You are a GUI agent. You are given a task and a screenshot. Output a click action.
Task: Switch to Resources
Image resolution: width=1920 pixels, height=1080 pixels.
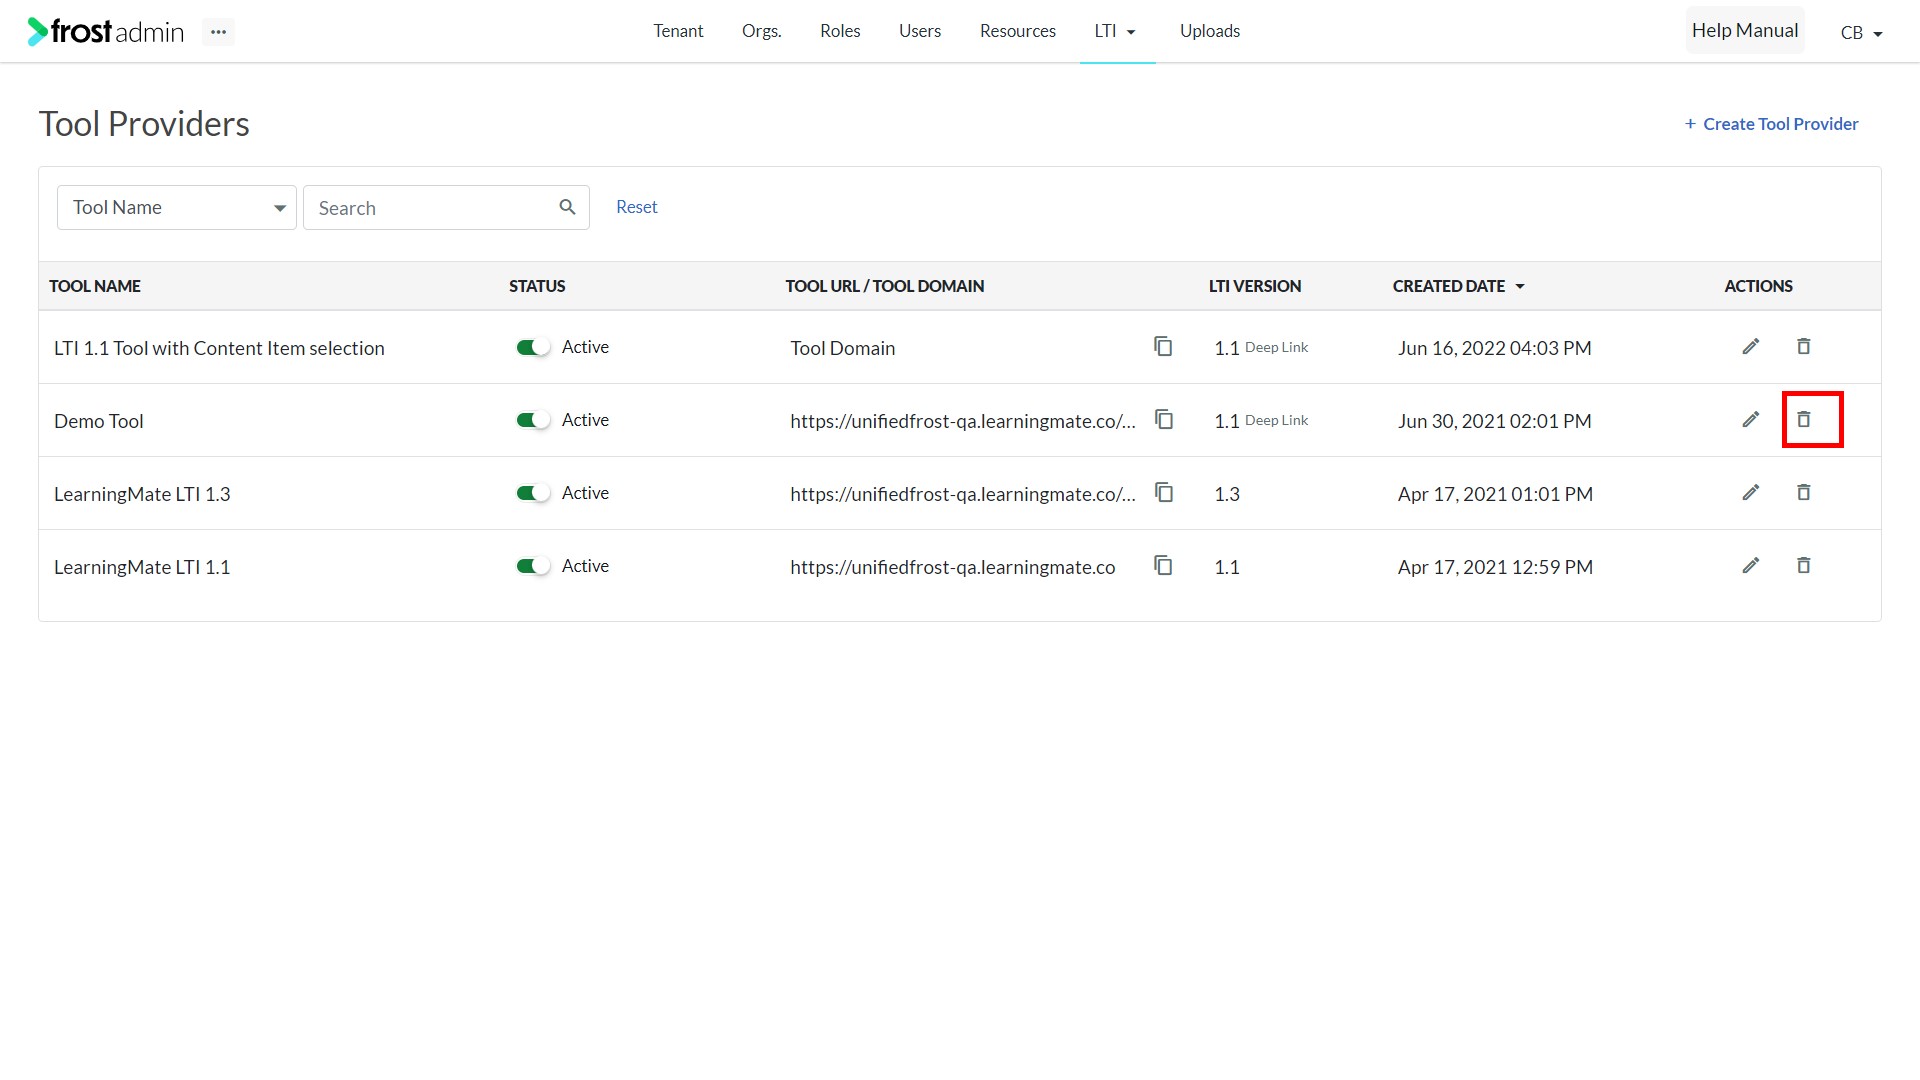(x=1017, y=31)
